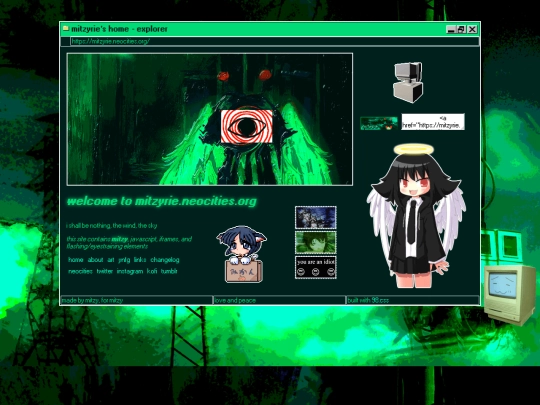Click the 'you are an idiot' stamp

tap(315, 267)
